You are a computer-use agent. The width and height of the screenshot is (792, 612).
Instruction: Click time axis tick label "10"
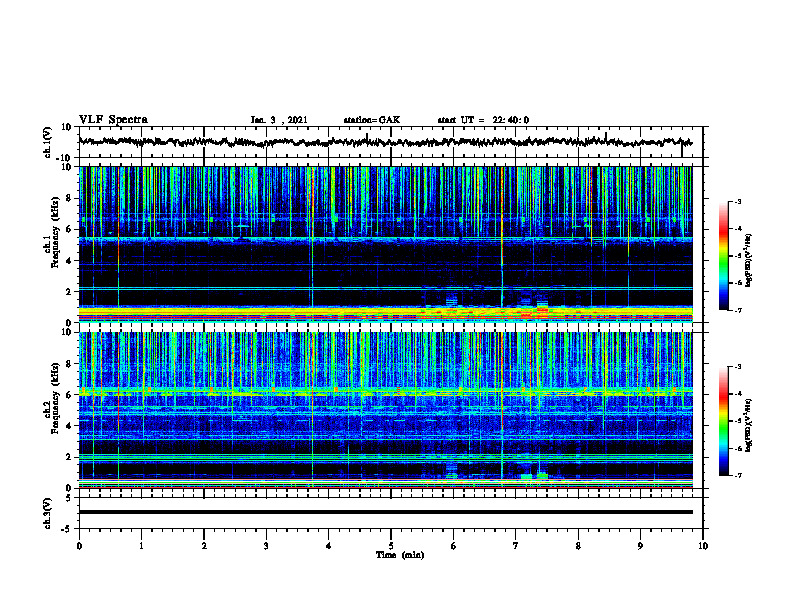pos(703,546)
